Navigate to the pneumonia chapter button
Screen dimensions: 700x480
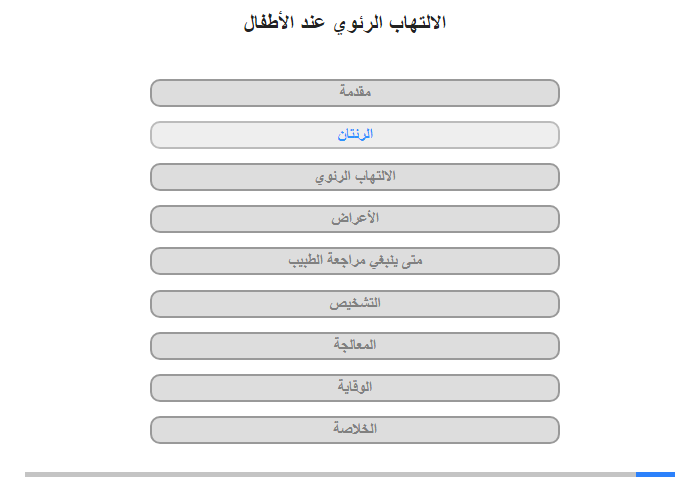tap(355, 177)
